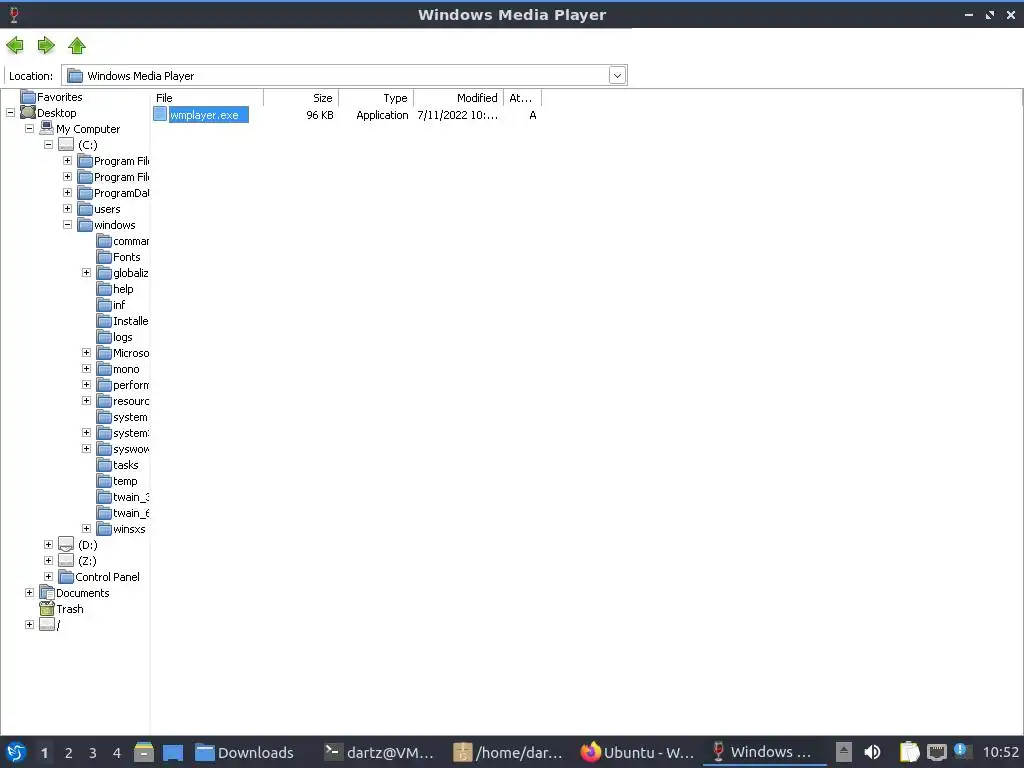Switch to the /home/dar archive window
This screenshot has width=1024, height=768.
tap(508, 752)
